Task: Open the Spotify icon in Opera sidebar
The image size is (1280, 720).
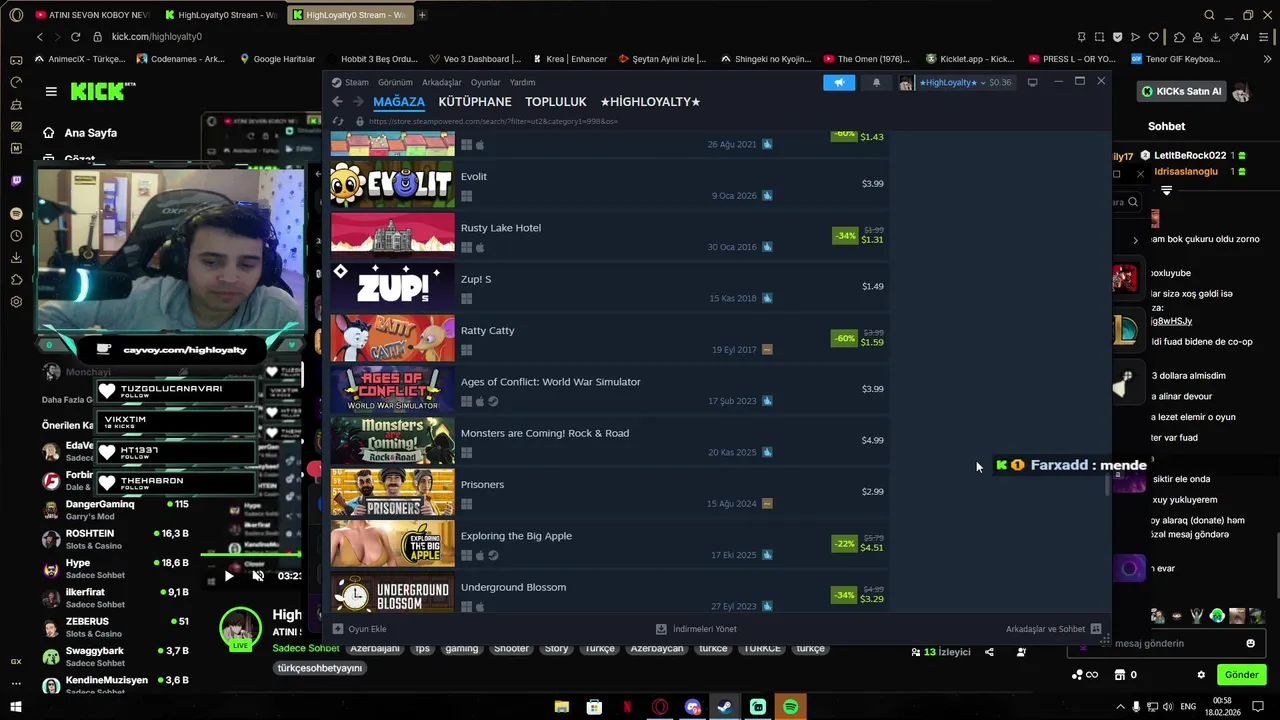Action: (x=16, y=213)
